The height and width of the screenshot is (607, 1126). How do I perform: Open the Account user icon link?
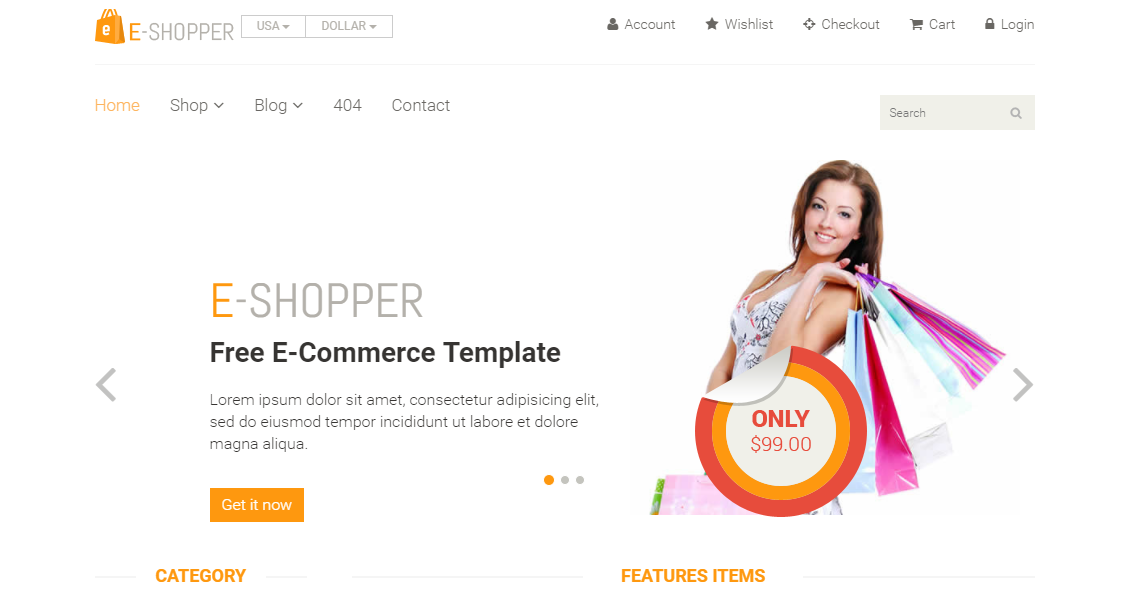click(x=613, y=24)
